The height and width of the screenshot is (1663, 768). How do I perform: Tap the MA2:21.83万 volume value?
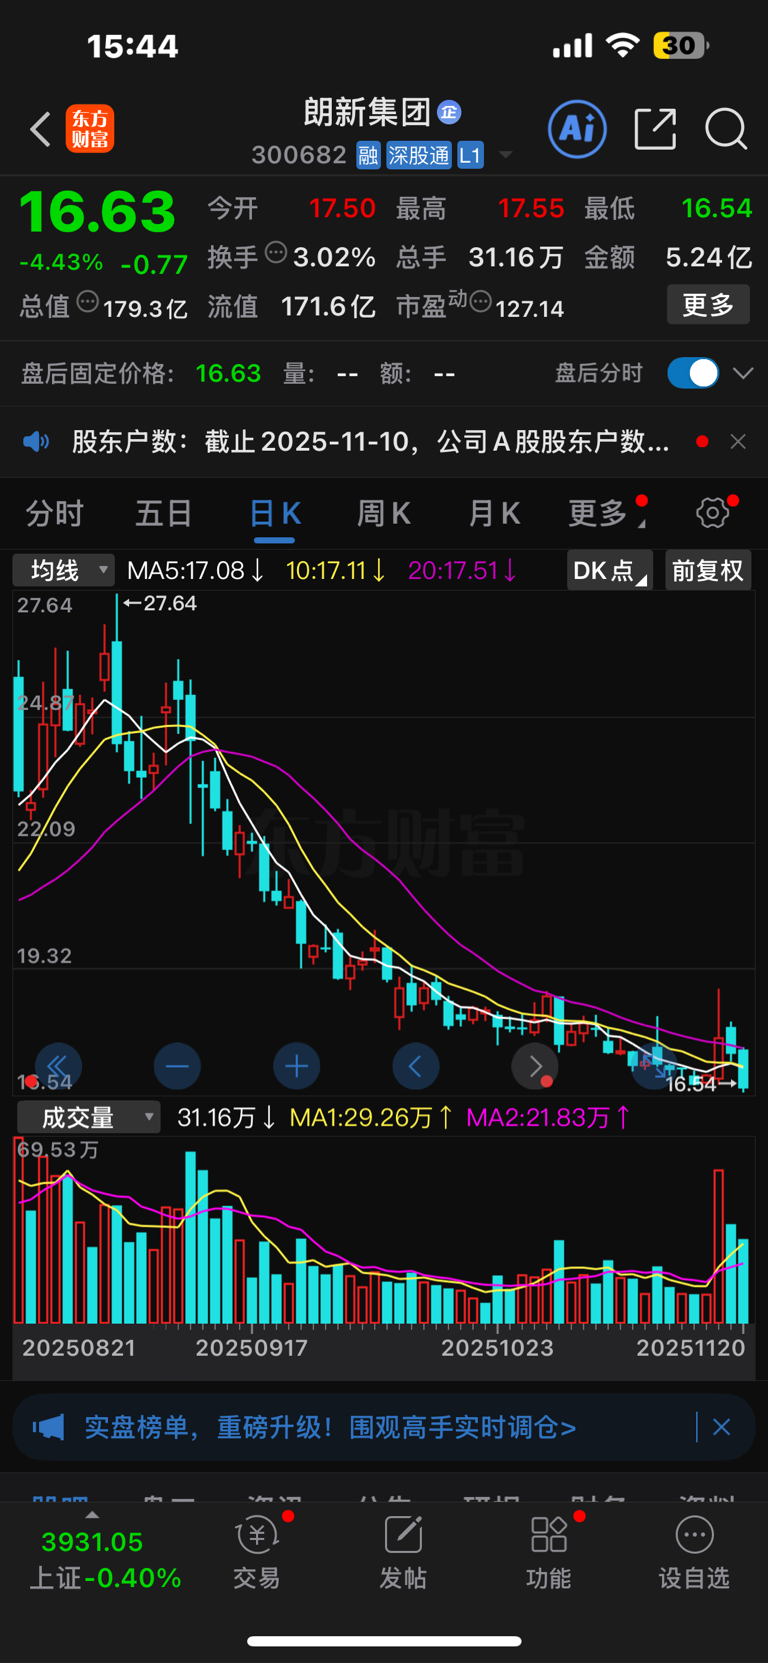coord(548,1117)
